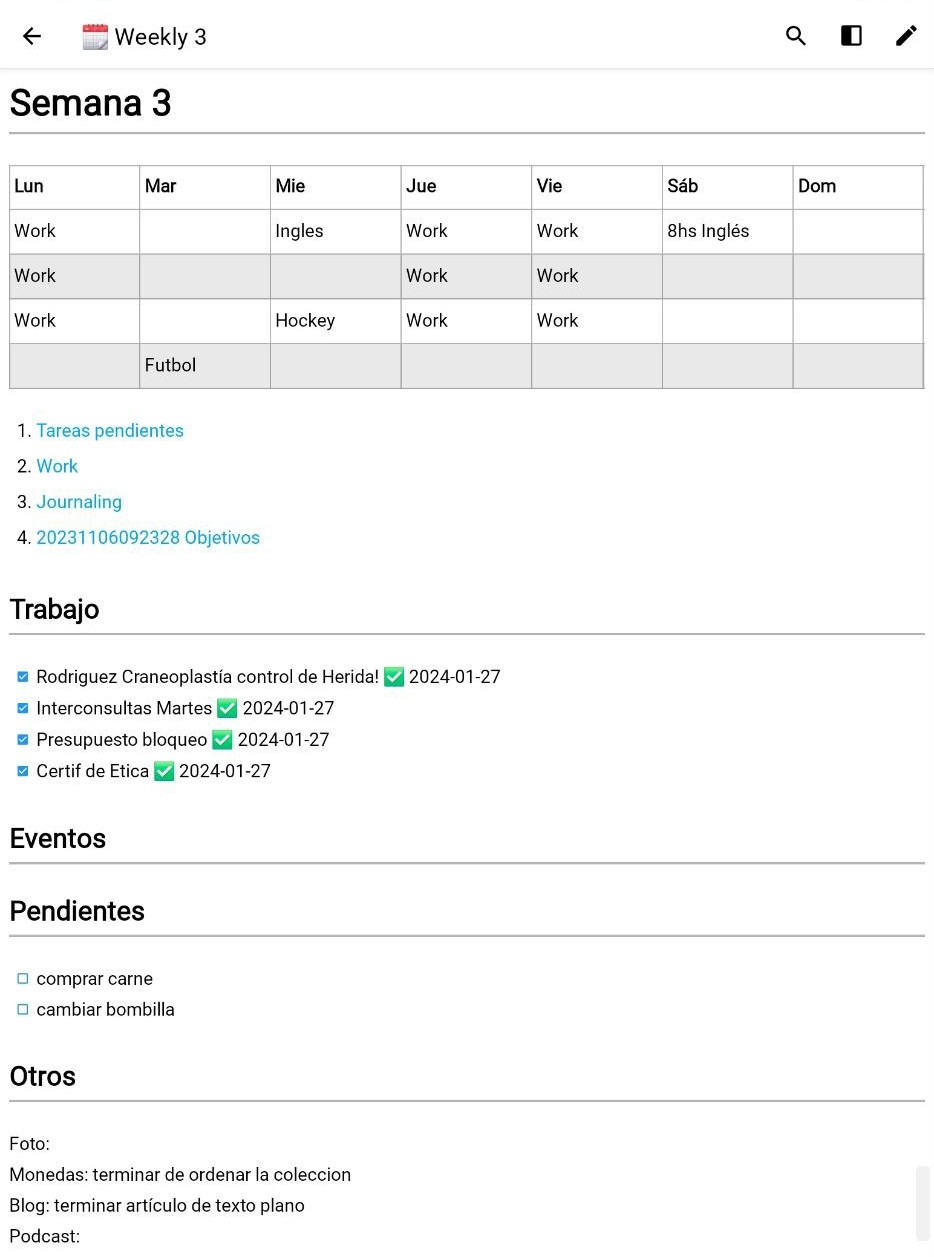Viewport: 934px width, 1257px height.
Task: Open search with the magnifier icon
Action: click(x=796, y=37)
